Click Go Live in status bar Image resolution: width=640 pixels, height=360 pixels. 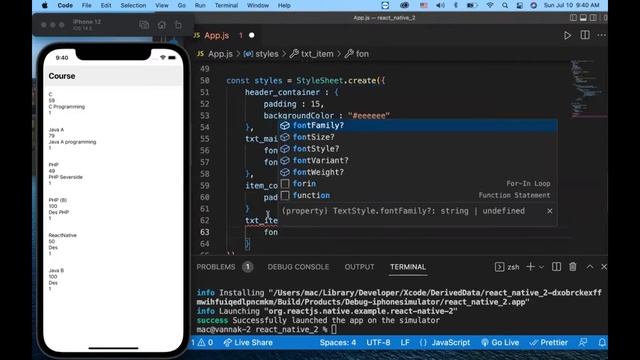point(500,342)
